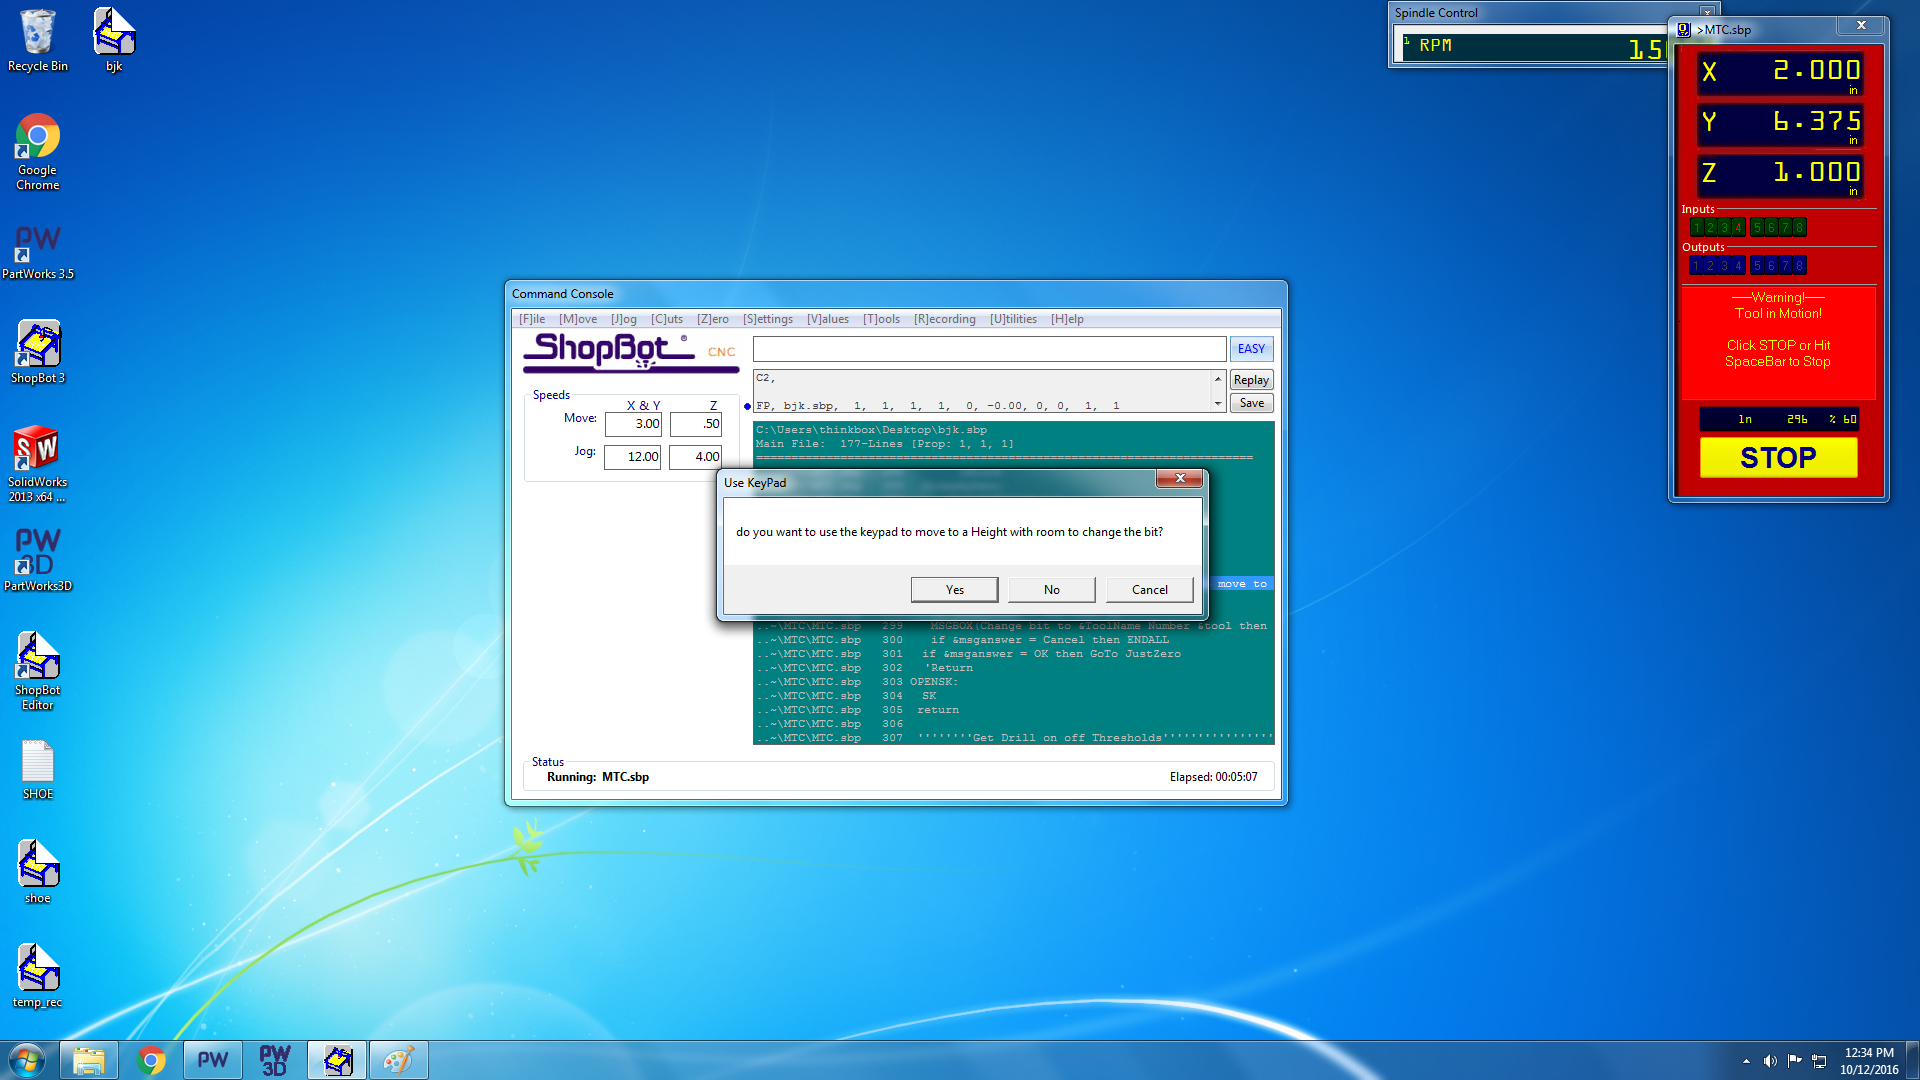
Task: Click the Replay button
Action: pyautogui.click(x=1251, y=380)
